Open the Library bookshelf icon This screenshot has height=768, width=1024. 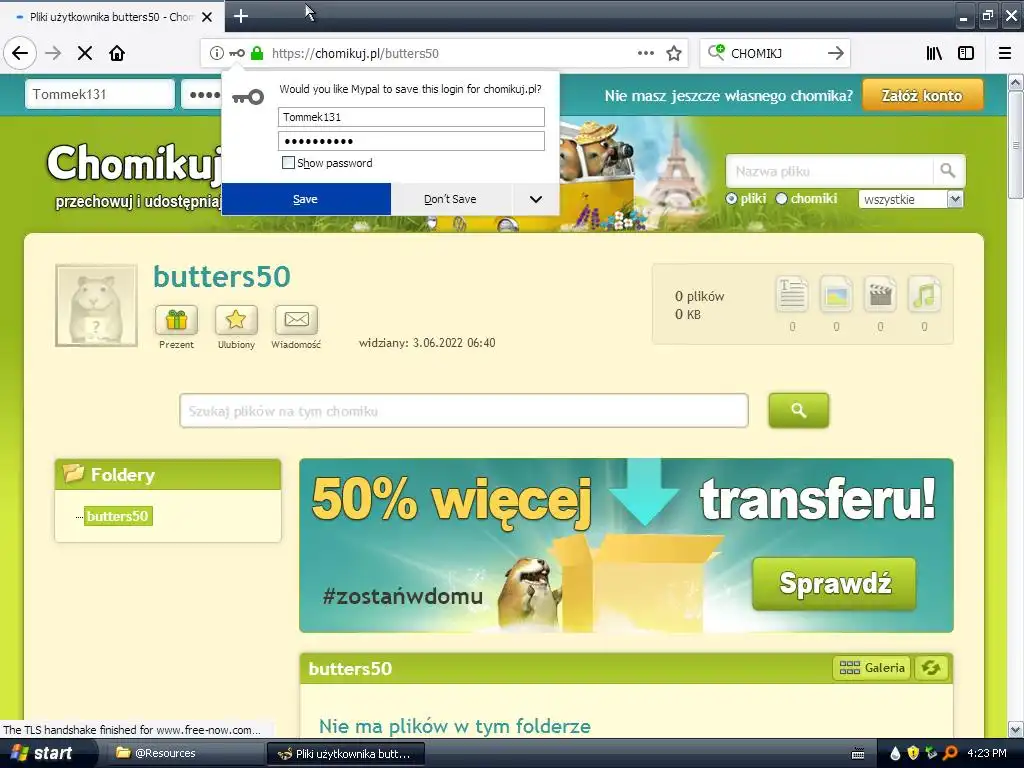(x=934, y=53)
